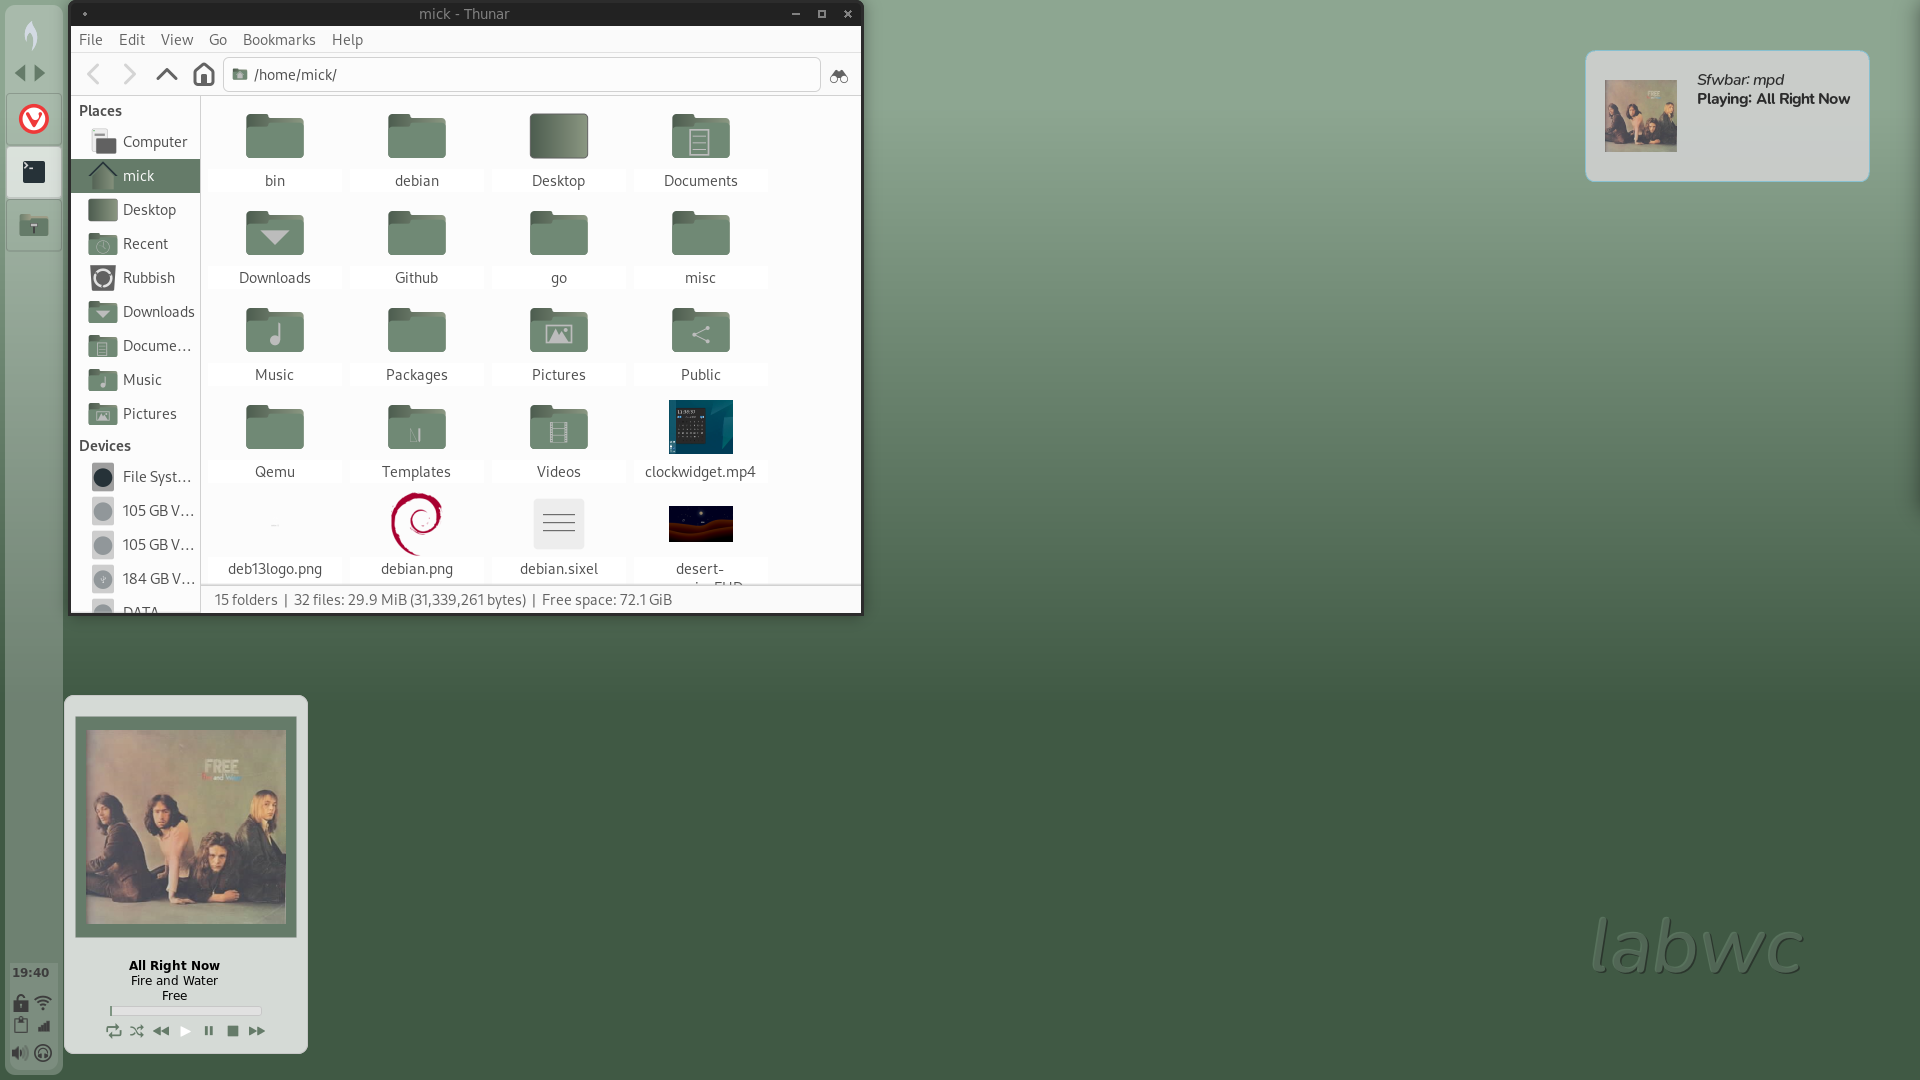This screenshot has height=1080, width=1920.
Task: Click the Wi-Fi status tray icon
Action: click(x=43, y=1002)
